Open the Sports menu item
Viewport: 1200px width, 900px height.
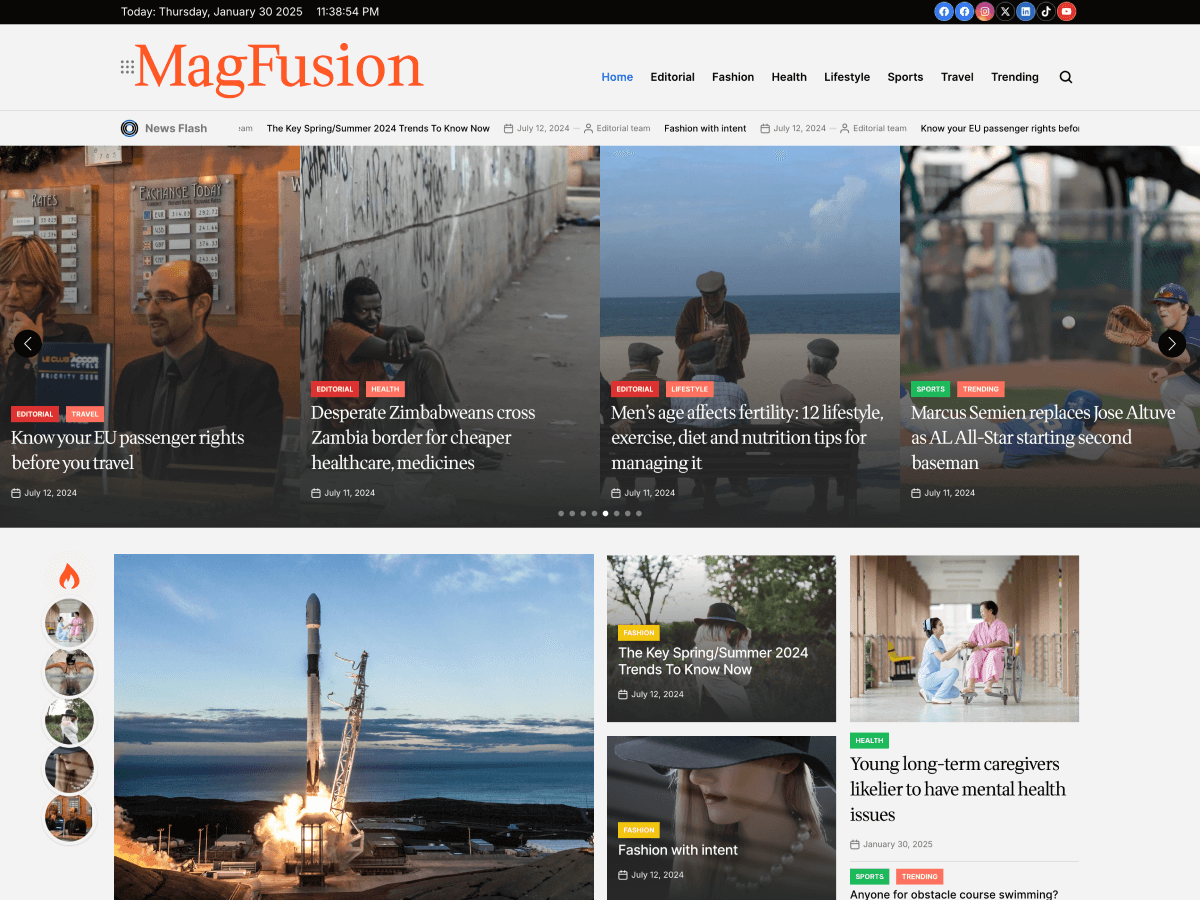pos(905,77)
